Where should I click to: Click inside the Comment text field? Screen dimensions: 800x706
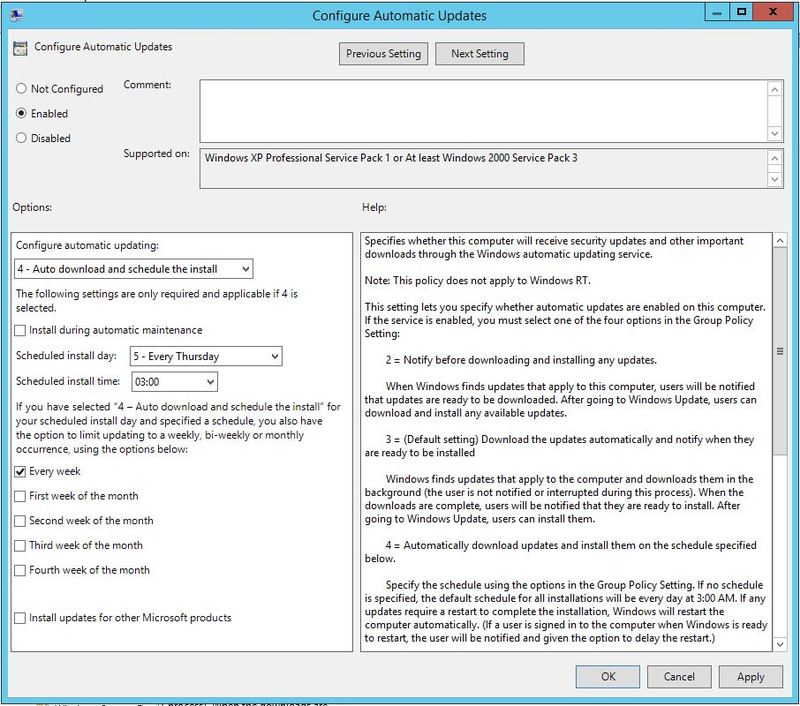480,110
